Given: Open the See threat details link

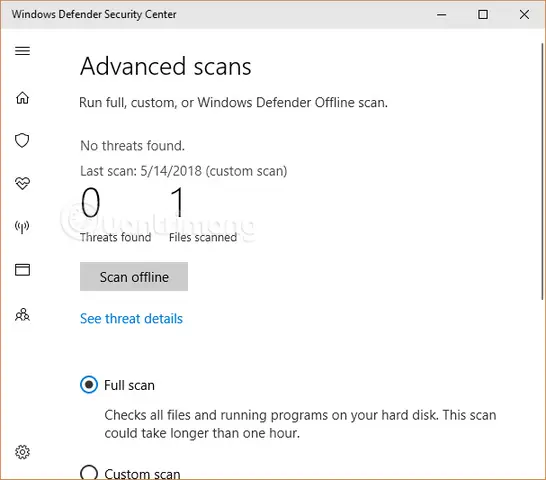Looking at the screenshot, I should 131,319.
